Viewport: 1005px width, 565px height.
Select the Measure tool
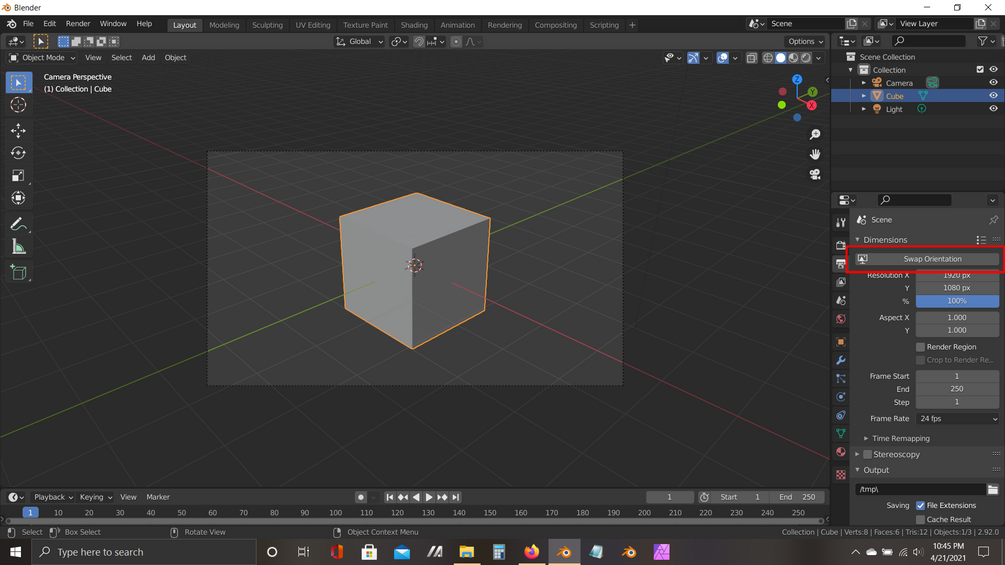(18, 247)
